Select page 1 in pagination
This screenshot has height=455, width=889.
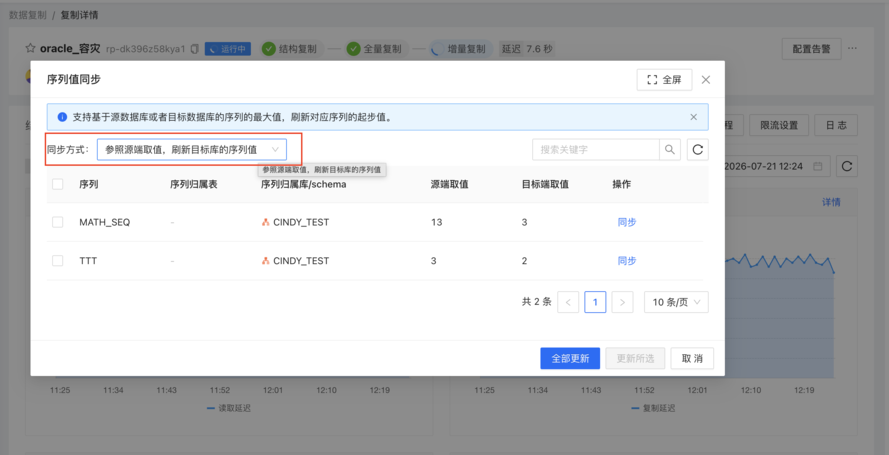595,302
